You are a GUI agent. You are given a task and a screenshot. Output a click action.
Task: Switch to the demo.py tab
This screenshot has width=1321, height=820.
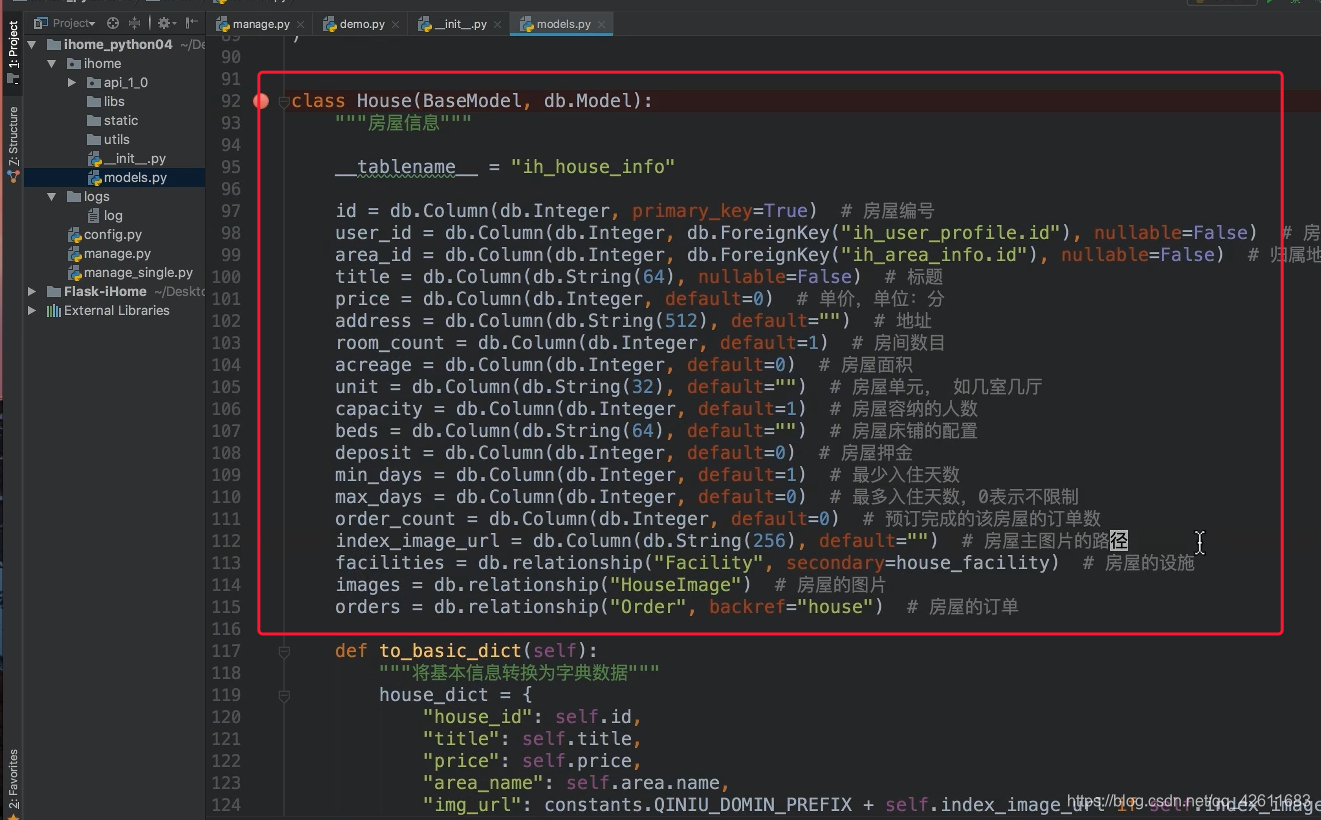click(361, 24)
